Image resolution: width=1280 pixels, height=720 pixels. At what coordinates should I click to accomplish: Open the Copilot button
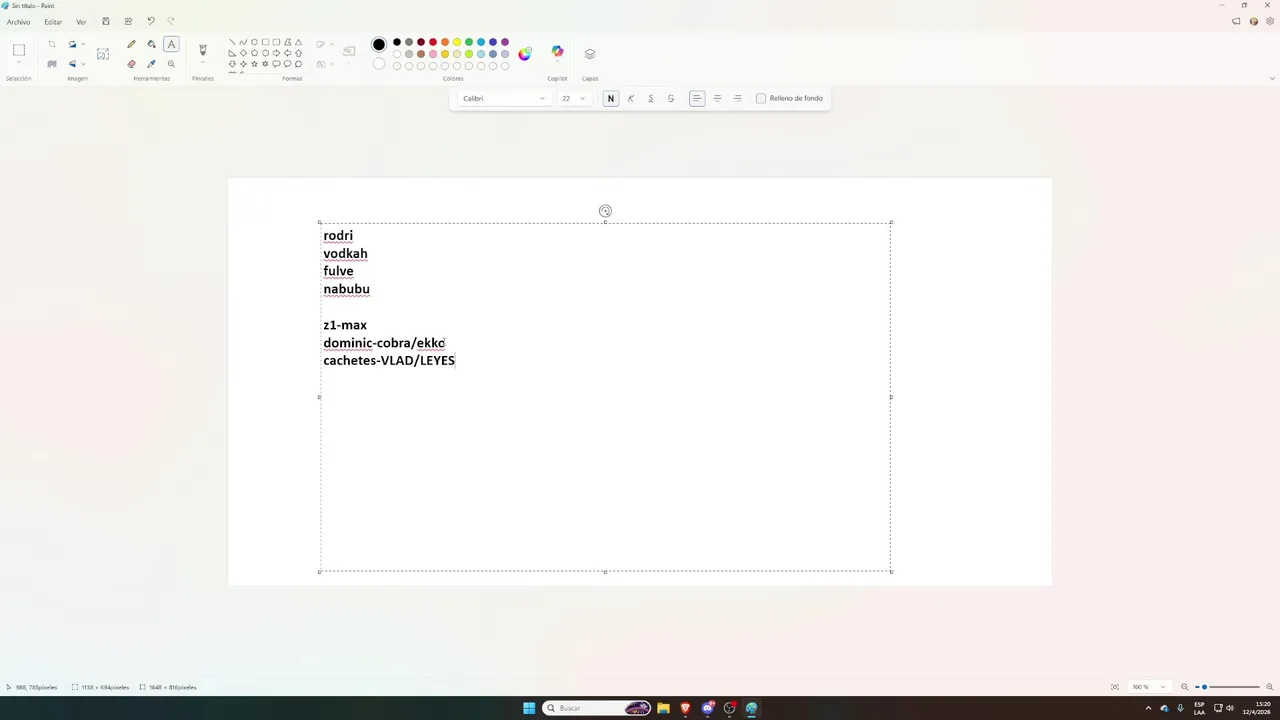(557, 52)
